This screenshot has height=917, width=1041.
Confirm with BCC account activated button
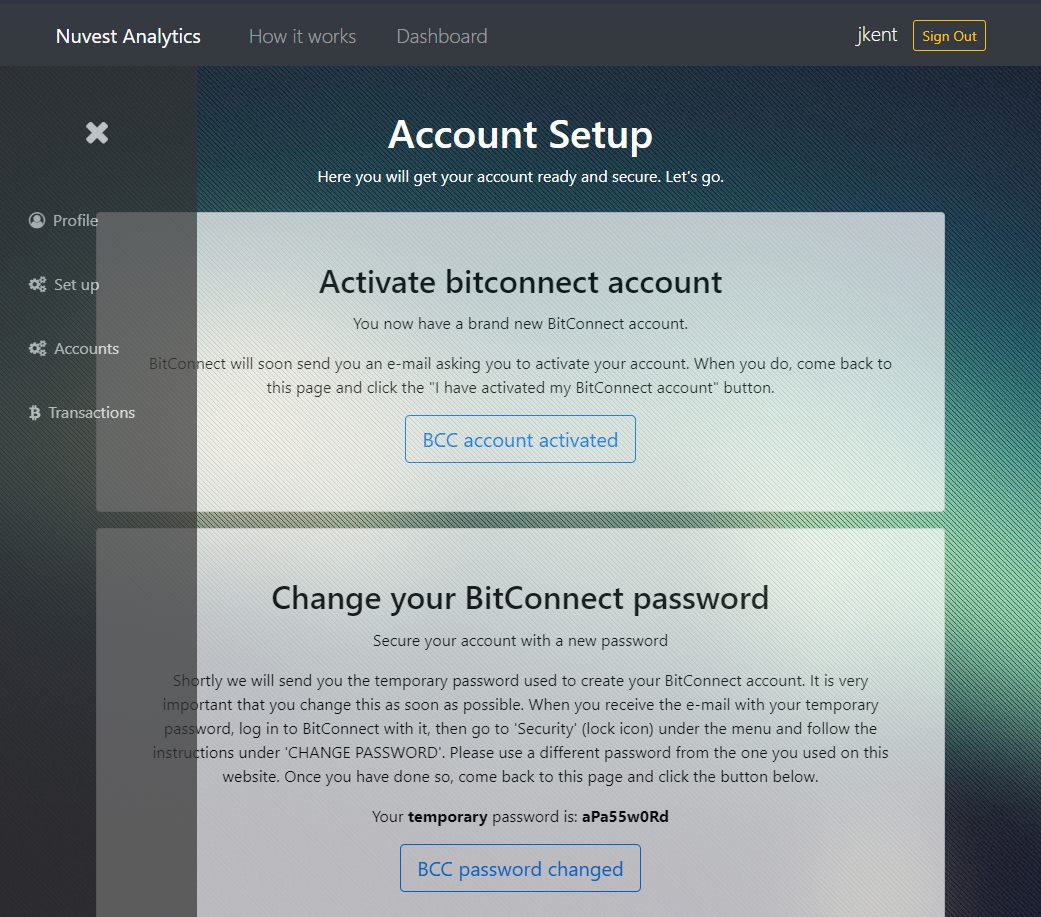(x=520, y=440)
